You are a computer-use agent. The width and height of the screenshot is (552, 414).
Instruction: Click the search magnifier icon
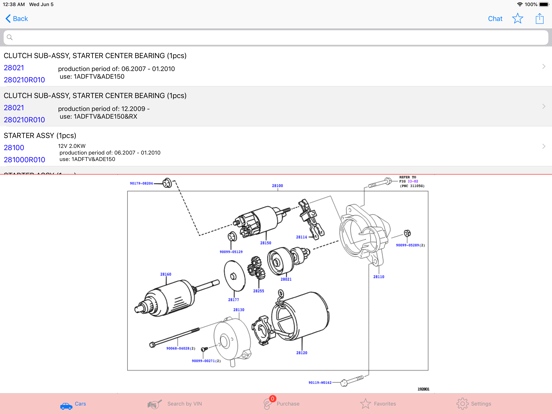tap(10, 37)
